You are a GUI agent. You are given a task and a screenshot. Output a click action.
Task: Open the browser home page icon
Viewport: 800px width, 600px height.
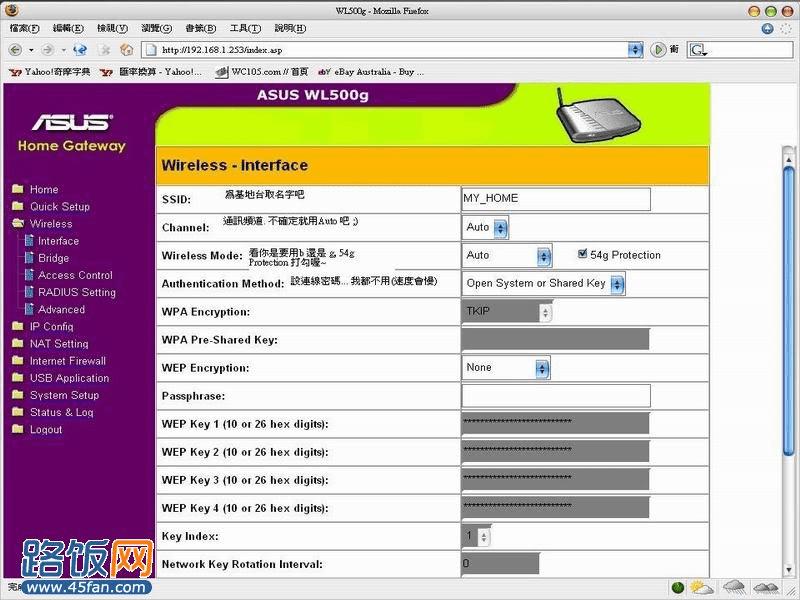point(126,49)
